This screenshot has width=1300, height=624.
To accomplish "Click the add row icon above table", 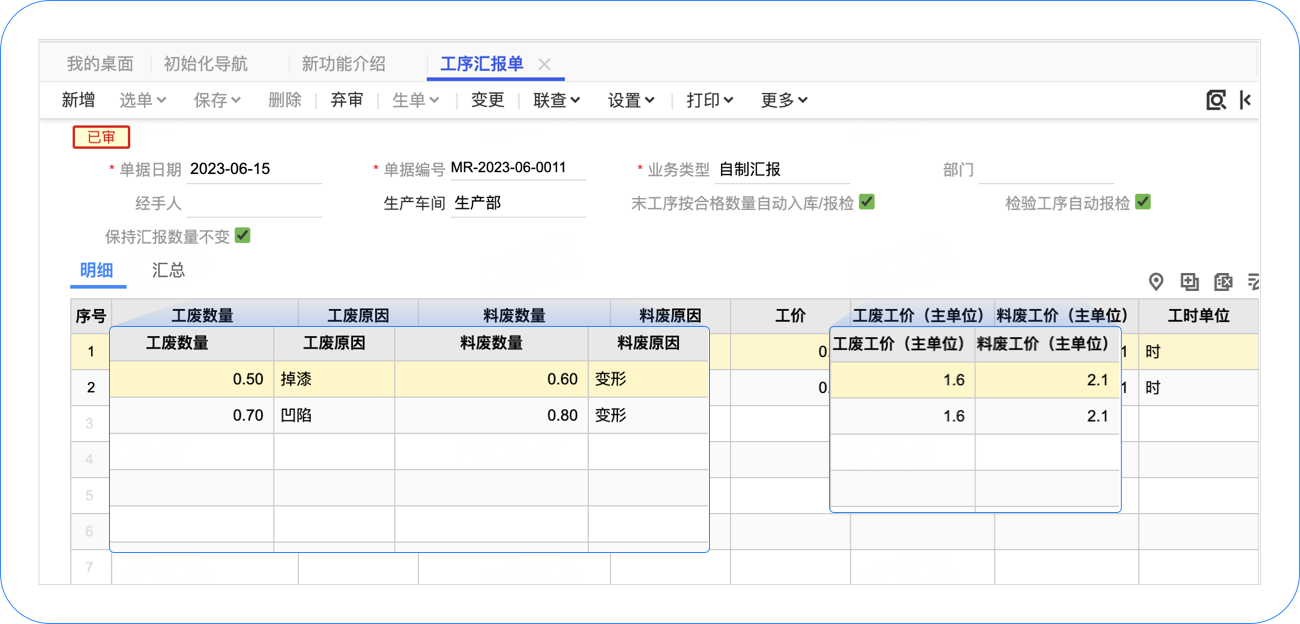I will 1189,282.
